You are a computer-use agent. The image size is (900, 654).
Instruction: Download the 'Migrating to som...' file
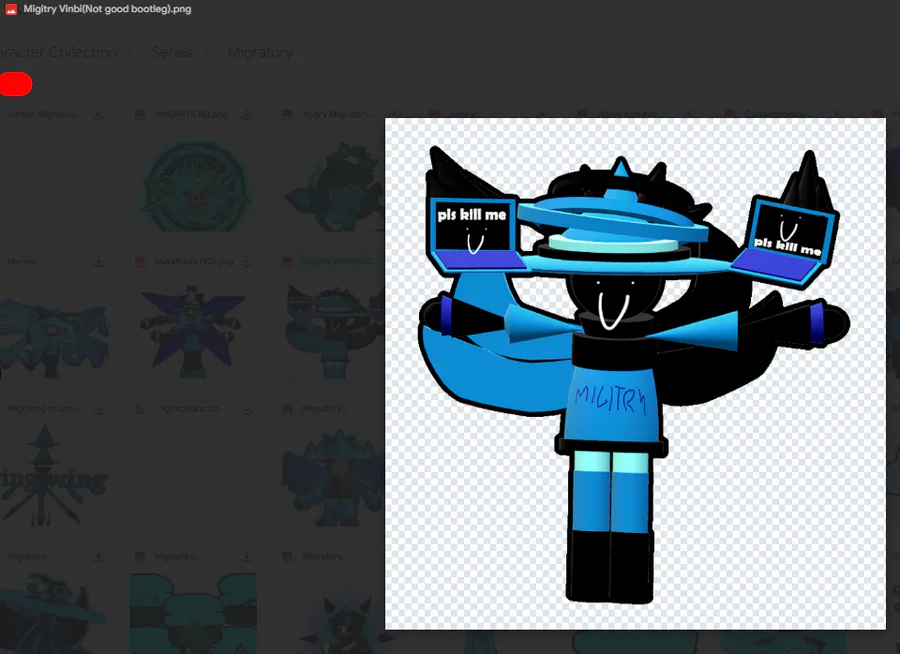point(99,409)
